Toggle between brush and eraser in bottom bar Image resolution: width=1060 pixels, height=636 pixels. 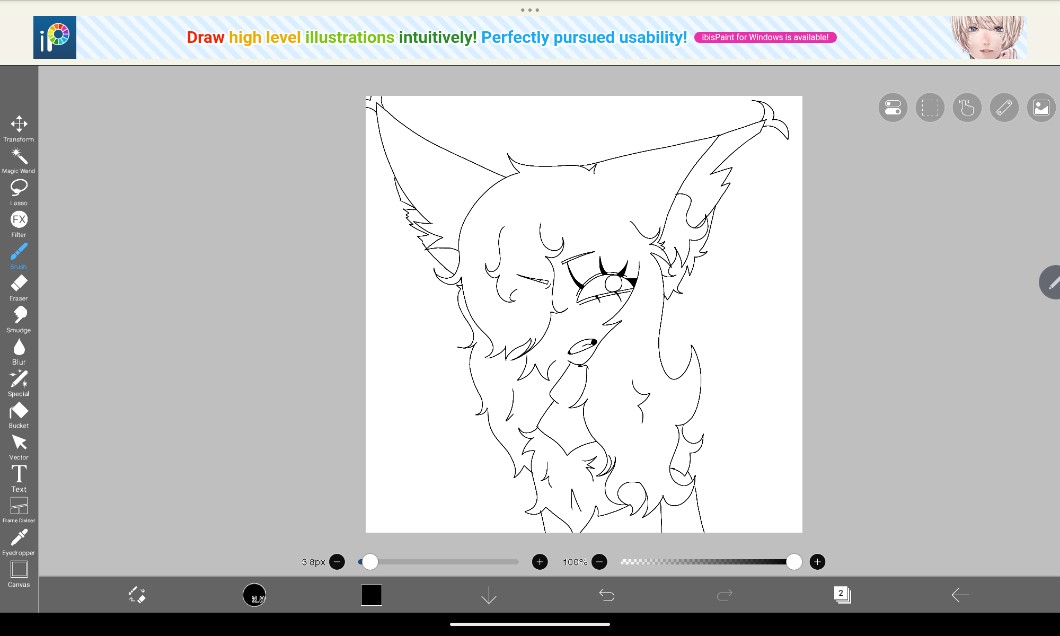137,595
